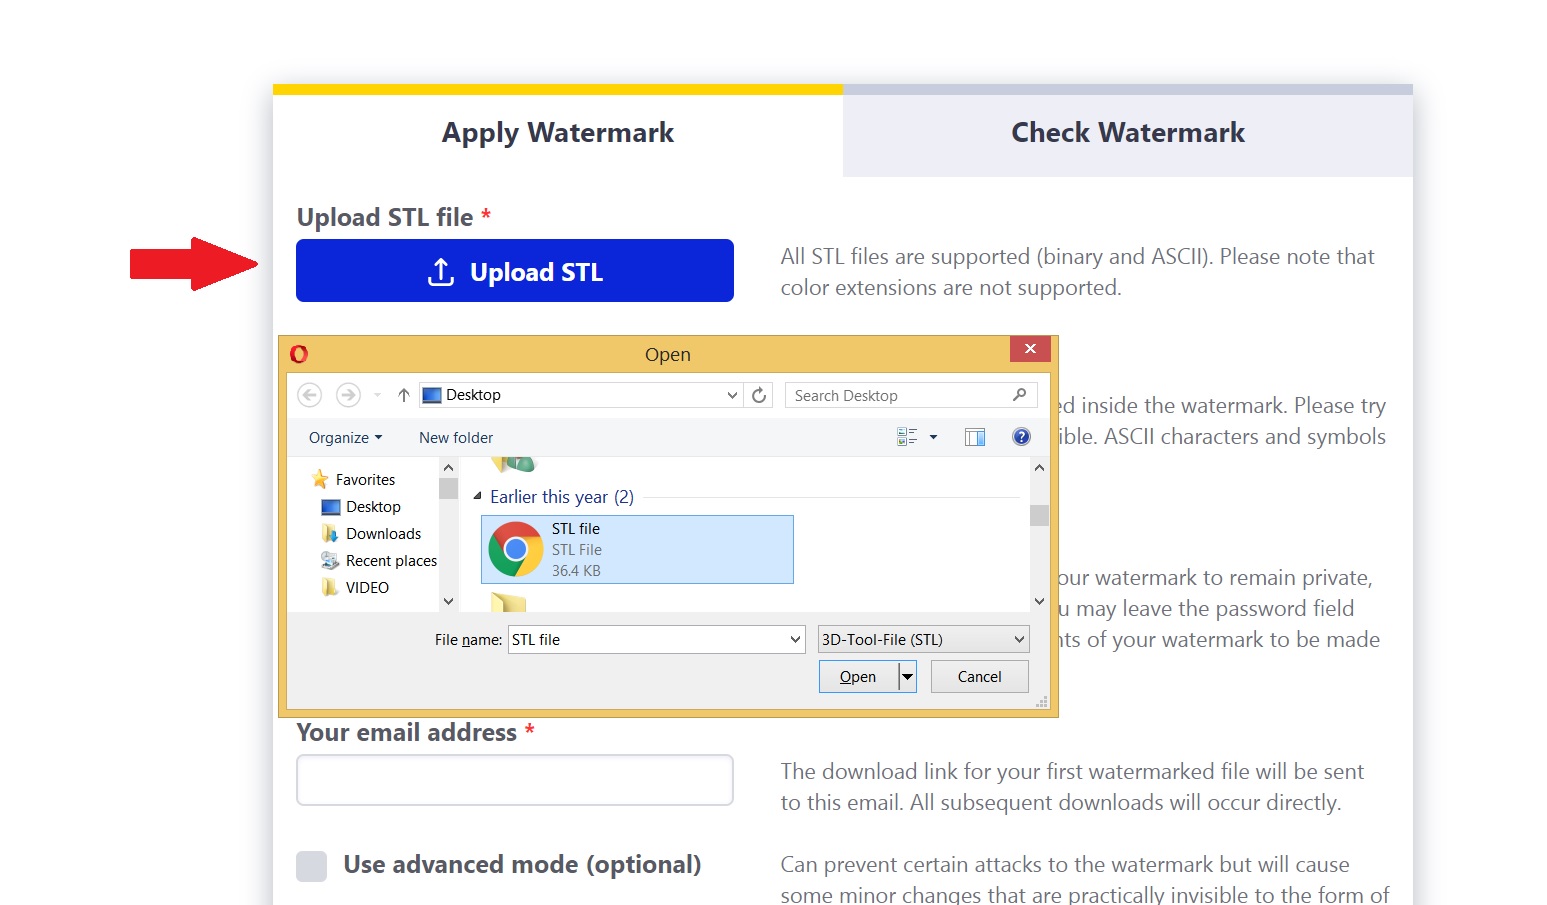Click the File name input box

(x=648, y=639)
